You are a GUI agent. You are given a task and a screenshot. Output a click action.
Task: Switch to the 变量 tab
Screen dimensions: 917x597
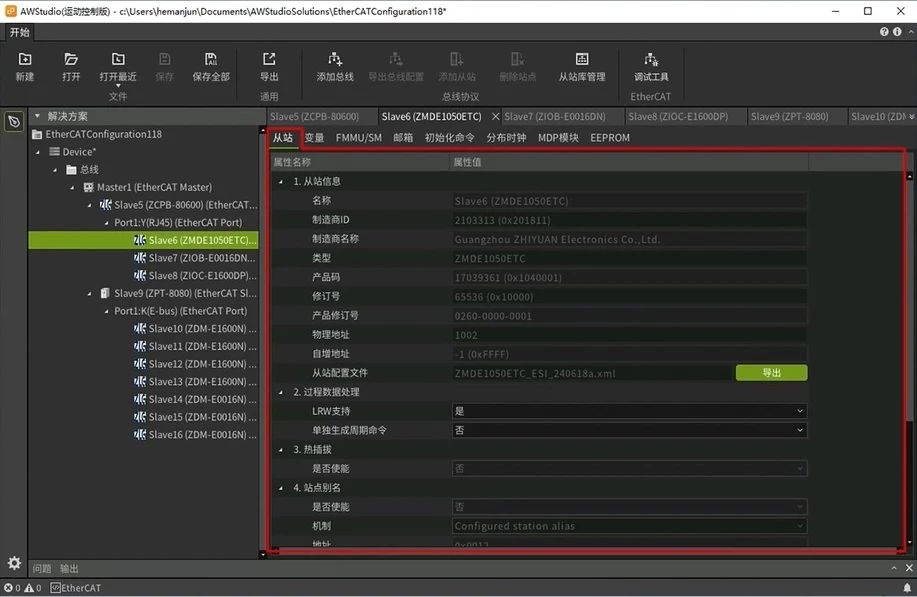314,138
